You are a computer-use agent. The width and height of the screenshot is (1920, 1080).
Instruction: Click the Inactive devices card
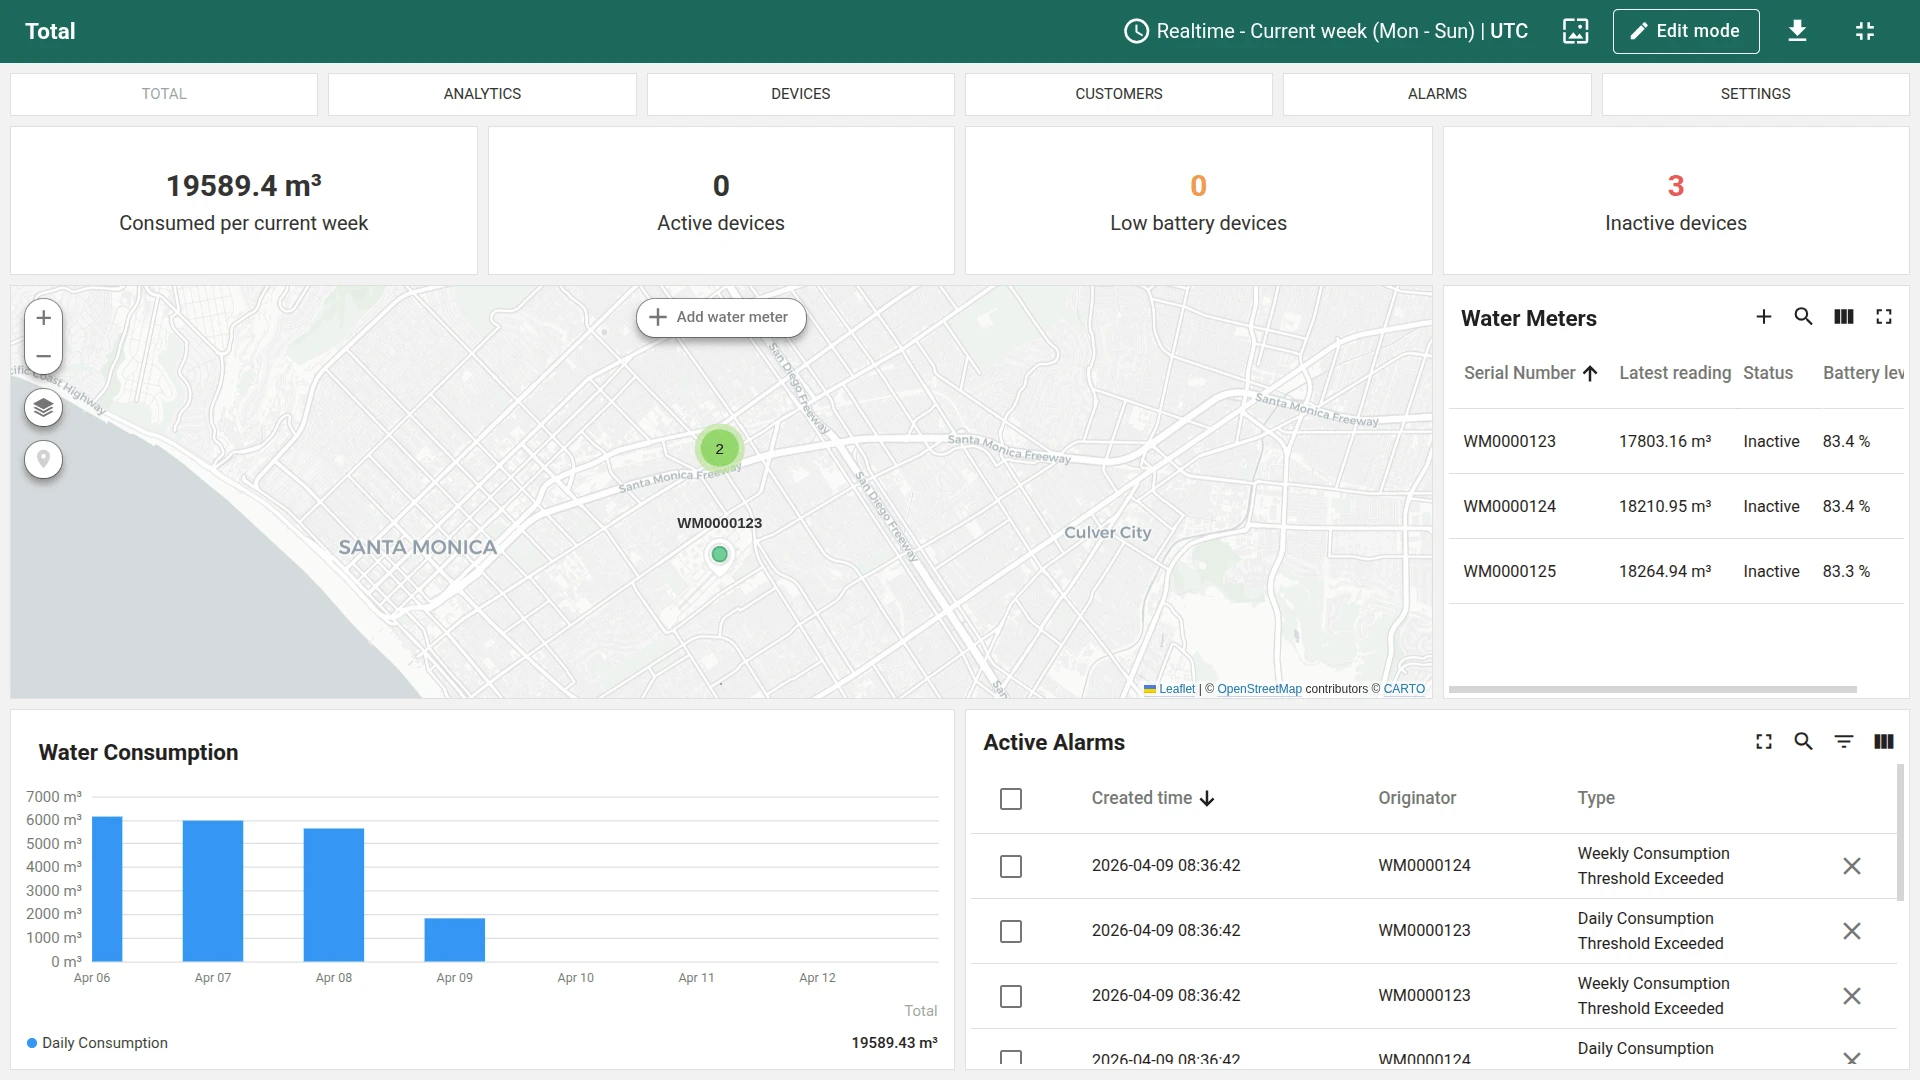pyautogui.click(x=1676, y=201)
